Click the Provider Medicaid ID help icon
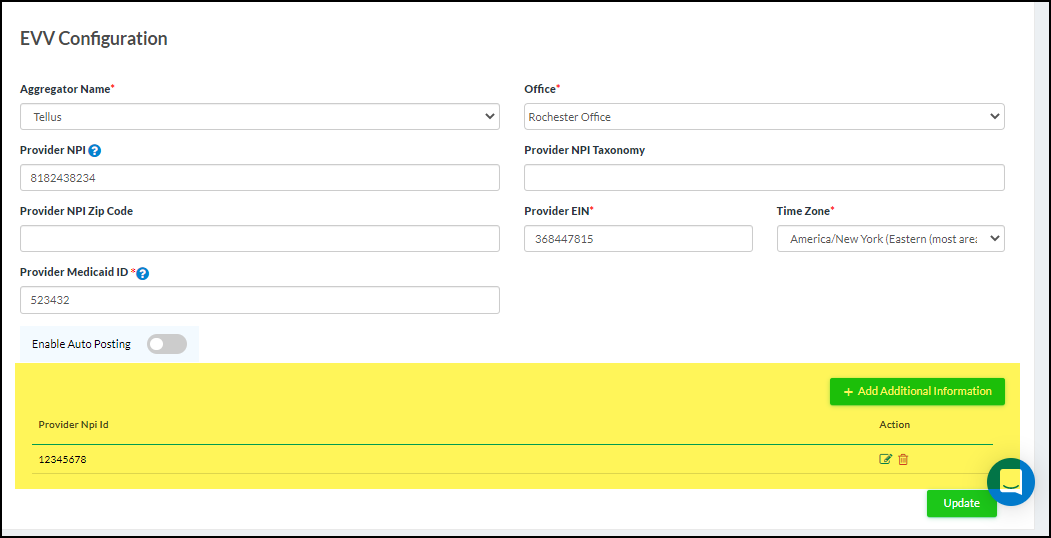The image size is (1051, 538). [x=142, y=273]
